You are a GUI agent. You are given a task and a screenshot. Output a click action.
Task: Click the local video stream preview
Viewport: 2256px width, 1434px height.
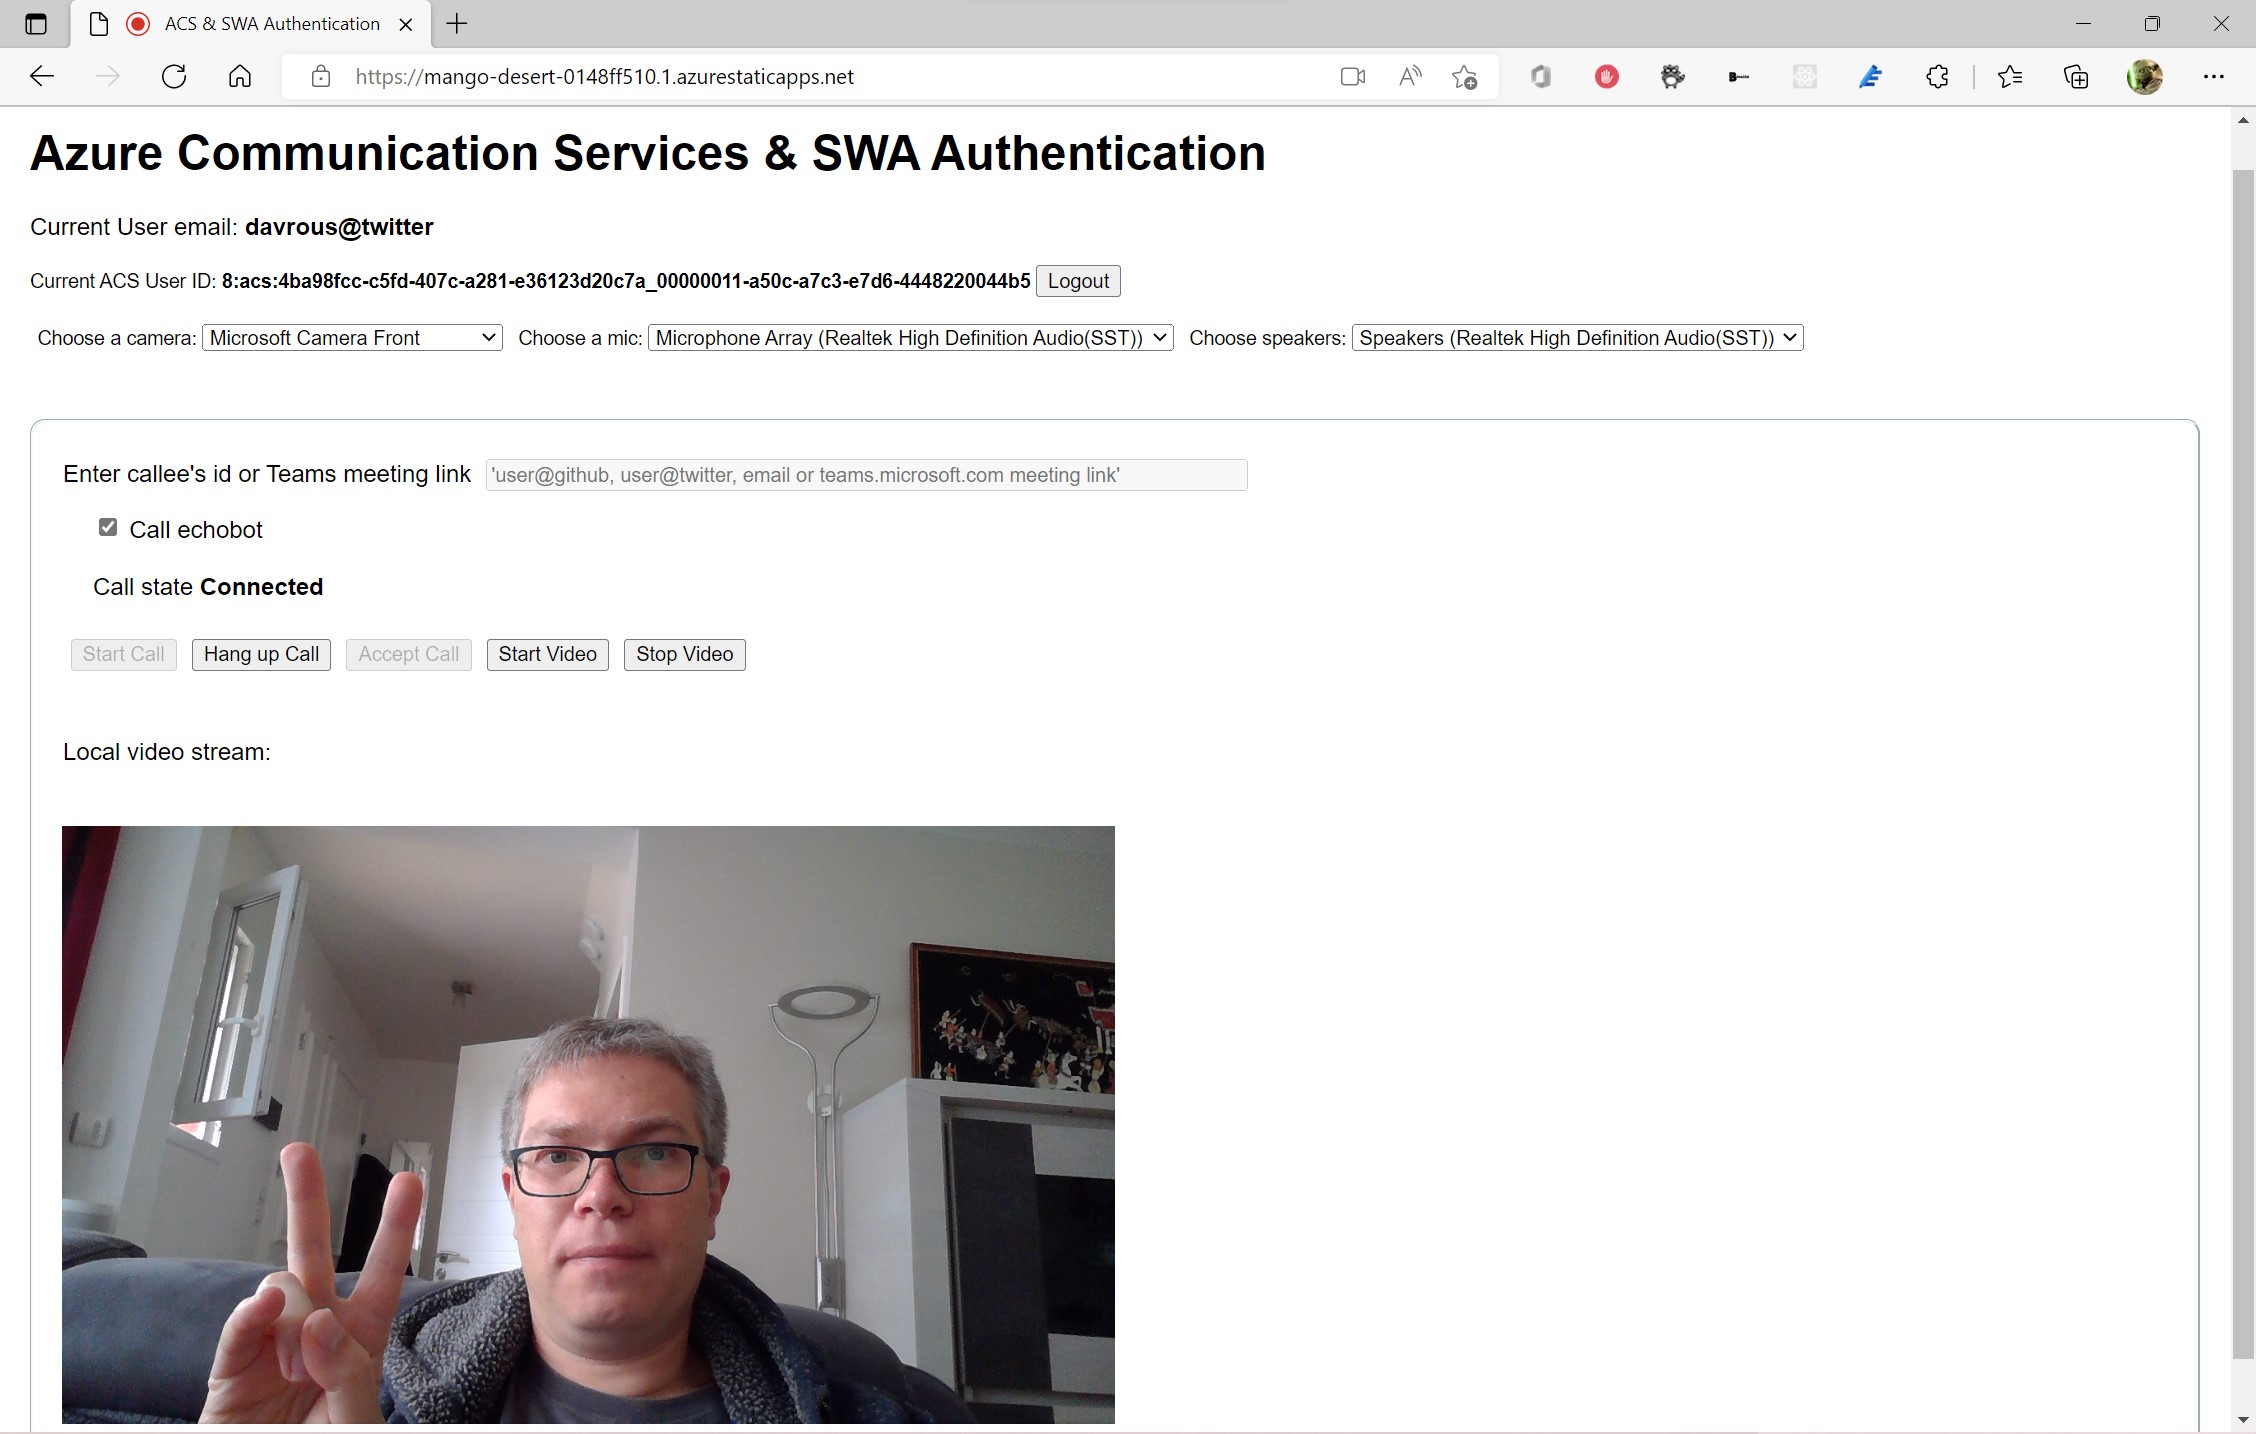pos(588,1124)
